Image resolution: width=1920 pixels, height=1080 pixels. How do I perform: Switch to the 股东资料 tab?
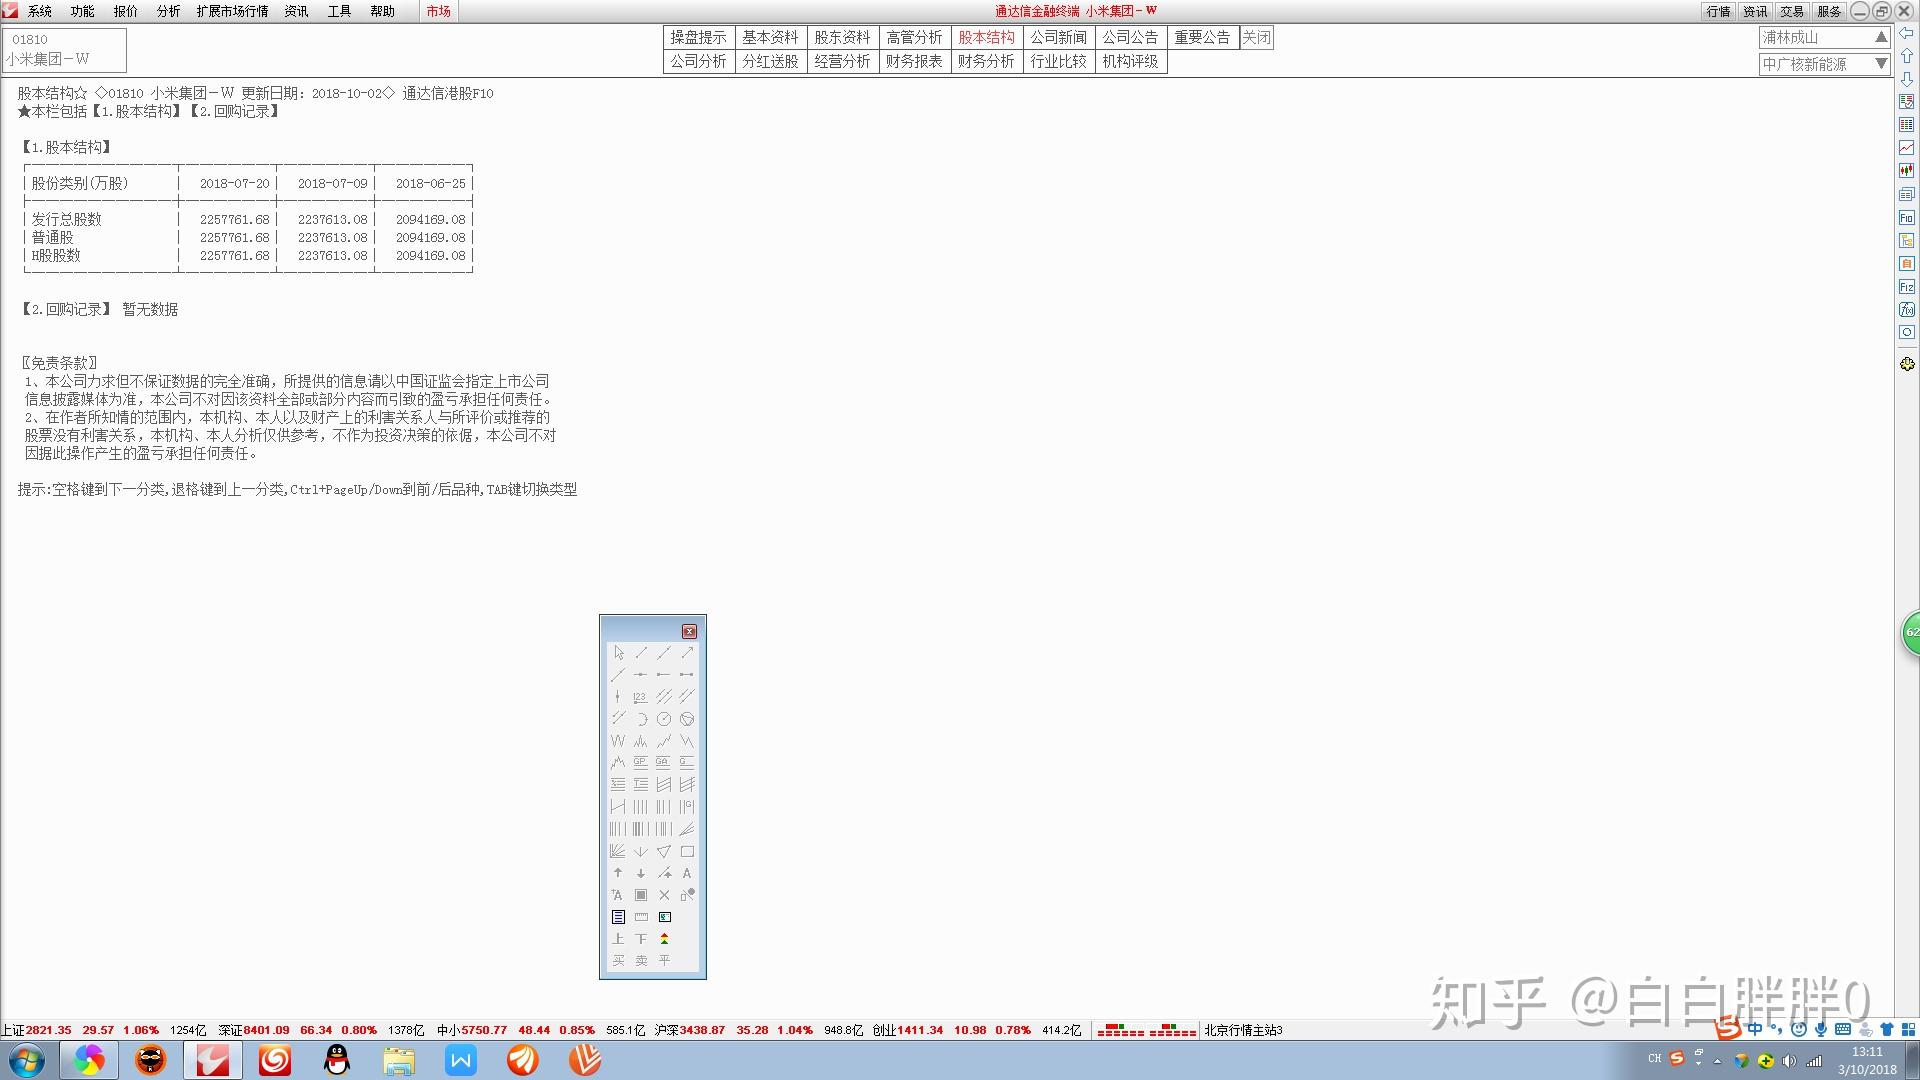click(842, 37)
